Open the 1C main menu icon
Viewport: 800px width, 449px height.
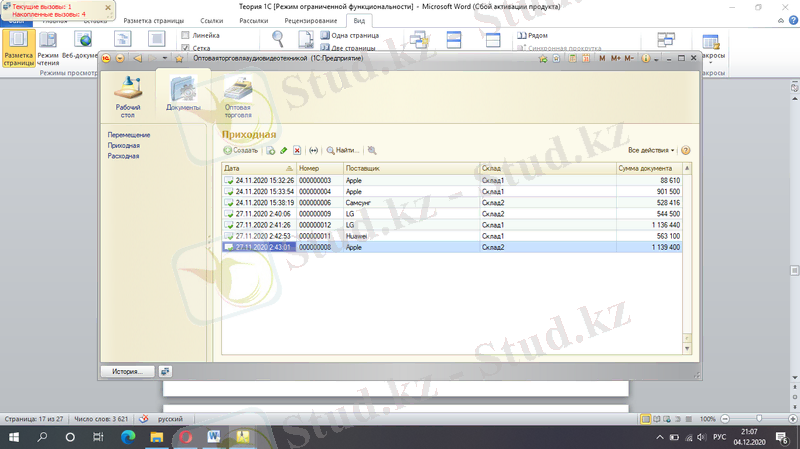click(x=106, y=58)
